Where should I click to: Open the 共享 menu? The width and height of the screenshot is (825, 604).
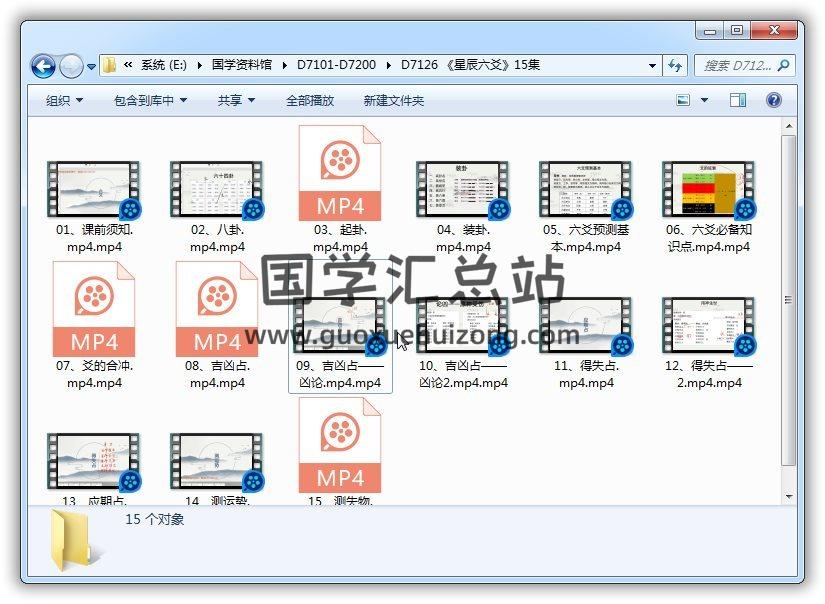(x=236, y=100)
